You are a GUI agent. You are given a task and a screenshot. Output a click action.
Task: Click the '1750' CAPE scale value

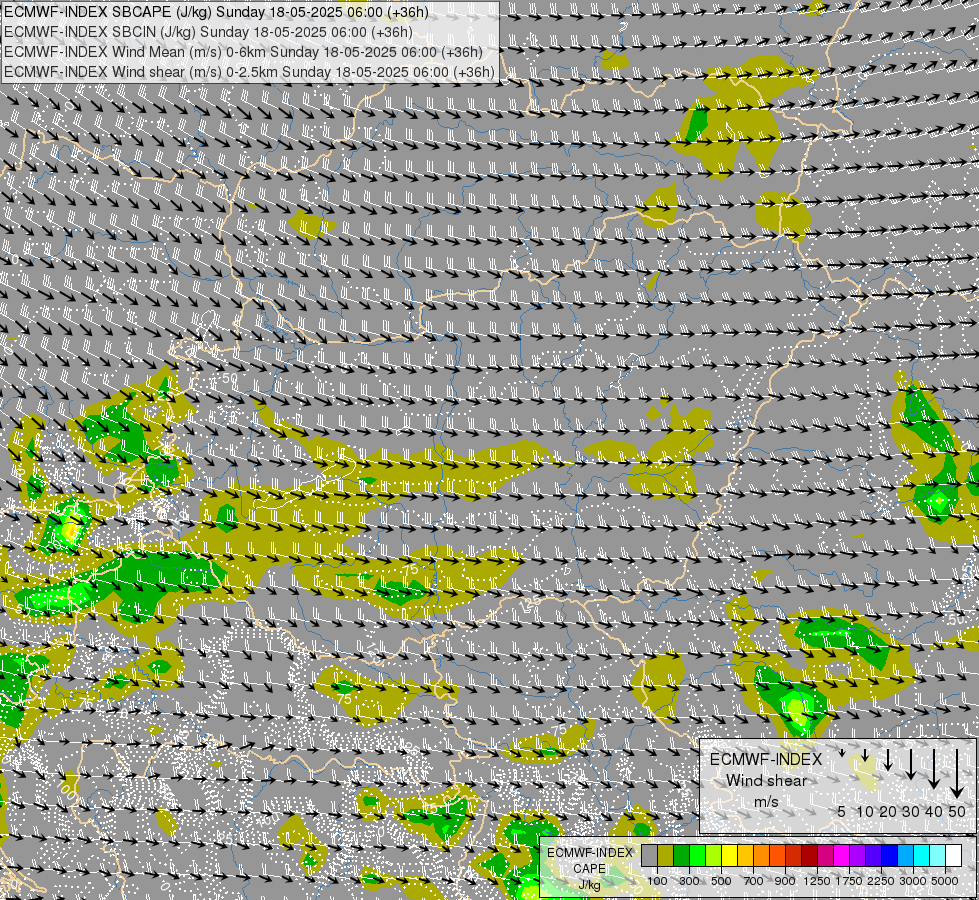pos(849,881)
